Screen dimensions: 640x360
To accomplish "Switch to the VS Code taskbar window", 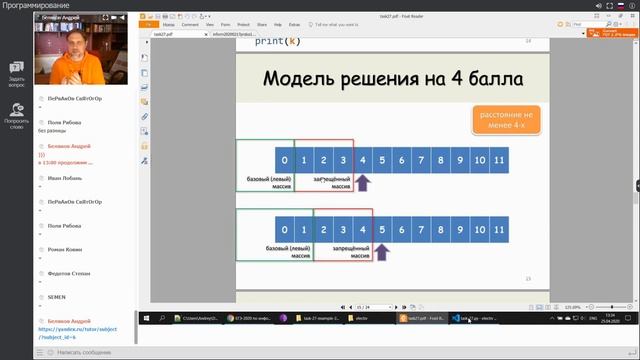I will (475, 318).
